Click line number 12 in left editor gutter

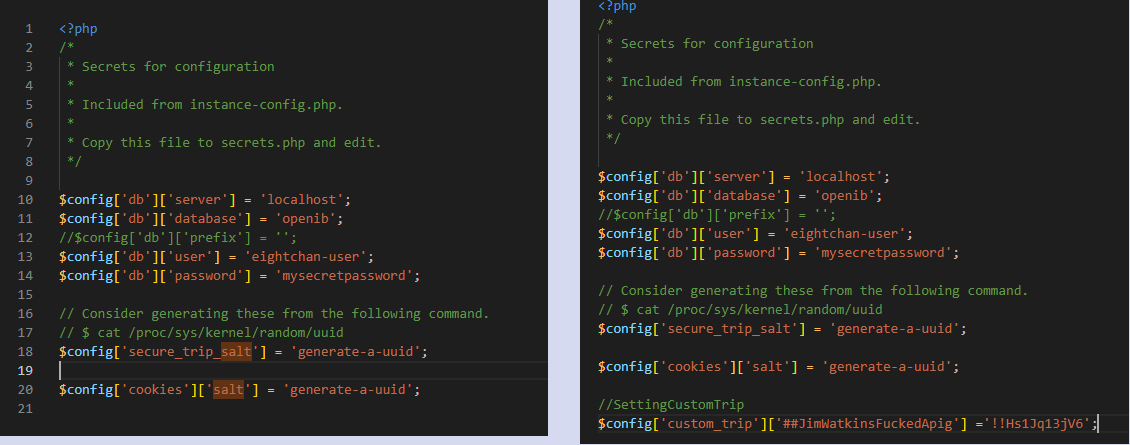click(x=25, y=237)
